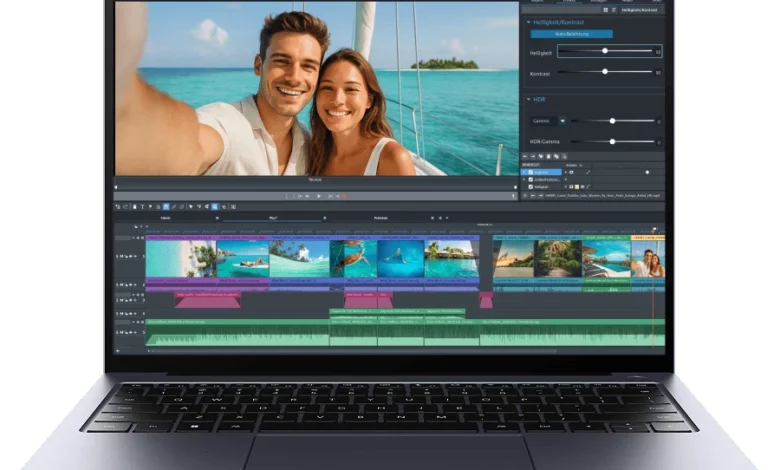Open the Gamma dropdown
780x470 pixels.
562,120
